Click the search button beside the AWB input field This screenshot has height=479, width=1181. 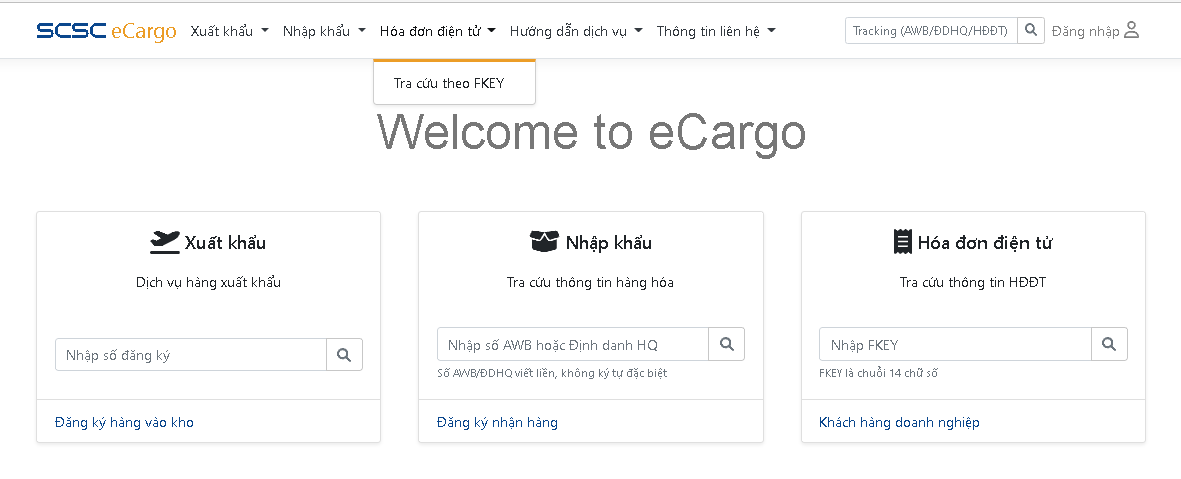[x=727, y=344]
